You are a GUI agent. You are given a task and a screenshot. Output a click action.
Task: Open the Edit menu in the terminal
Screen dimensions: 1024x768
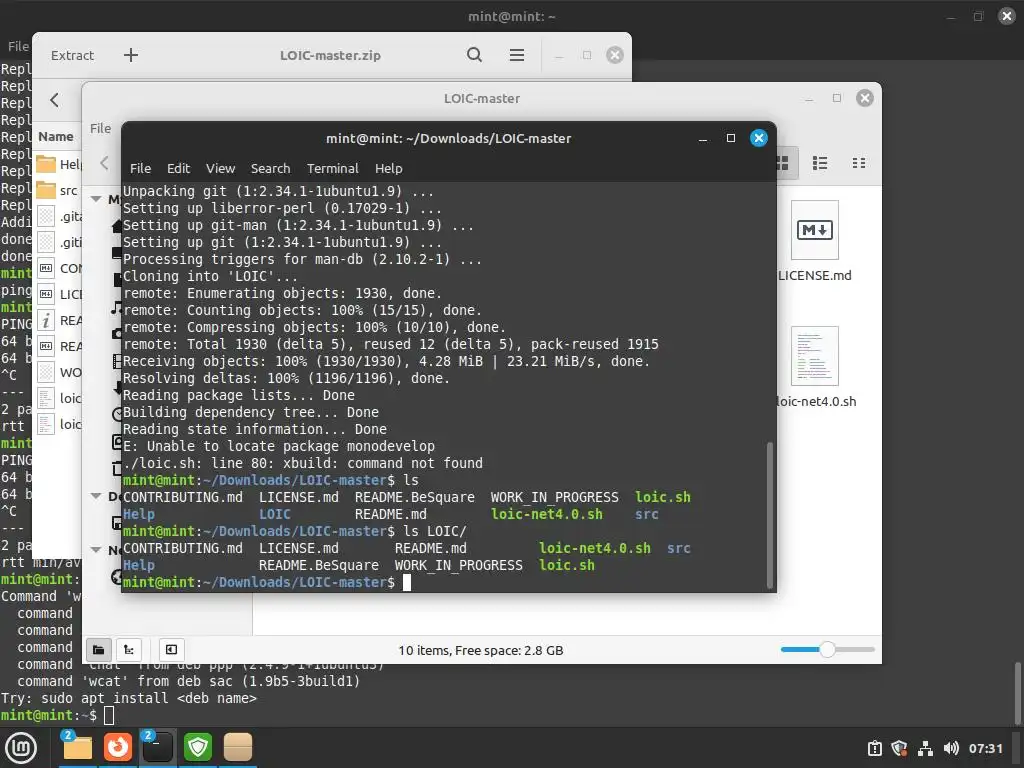[x=178, y=168]
